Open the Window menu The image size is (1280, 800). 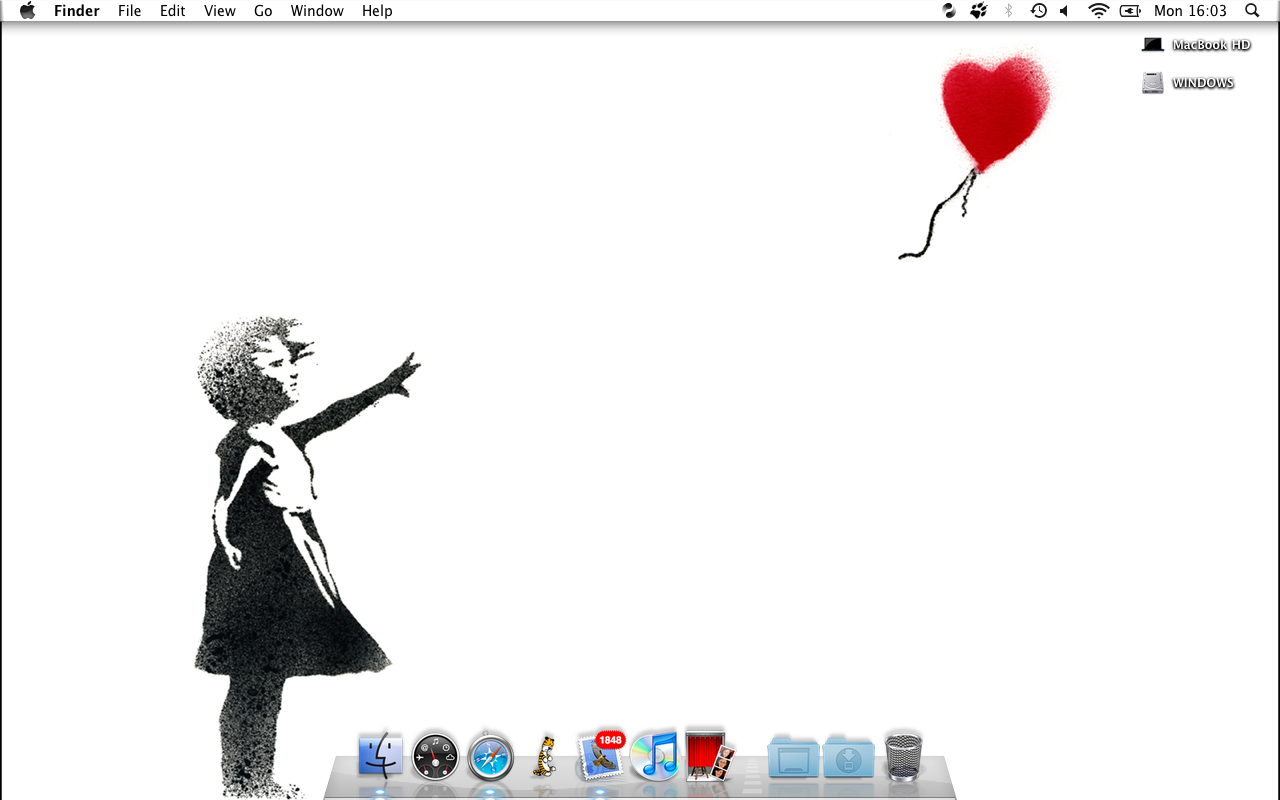pos(317,11)
